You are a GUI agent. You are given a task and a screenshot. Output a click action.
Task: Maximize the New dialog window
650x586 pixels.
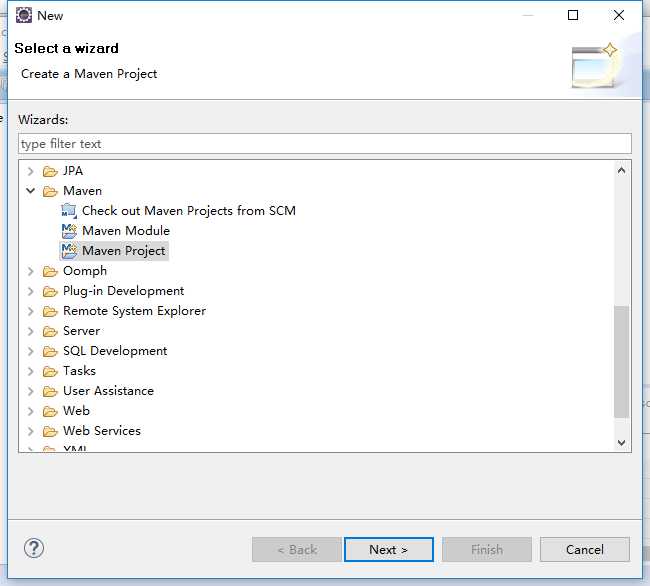tap(573, 15)
